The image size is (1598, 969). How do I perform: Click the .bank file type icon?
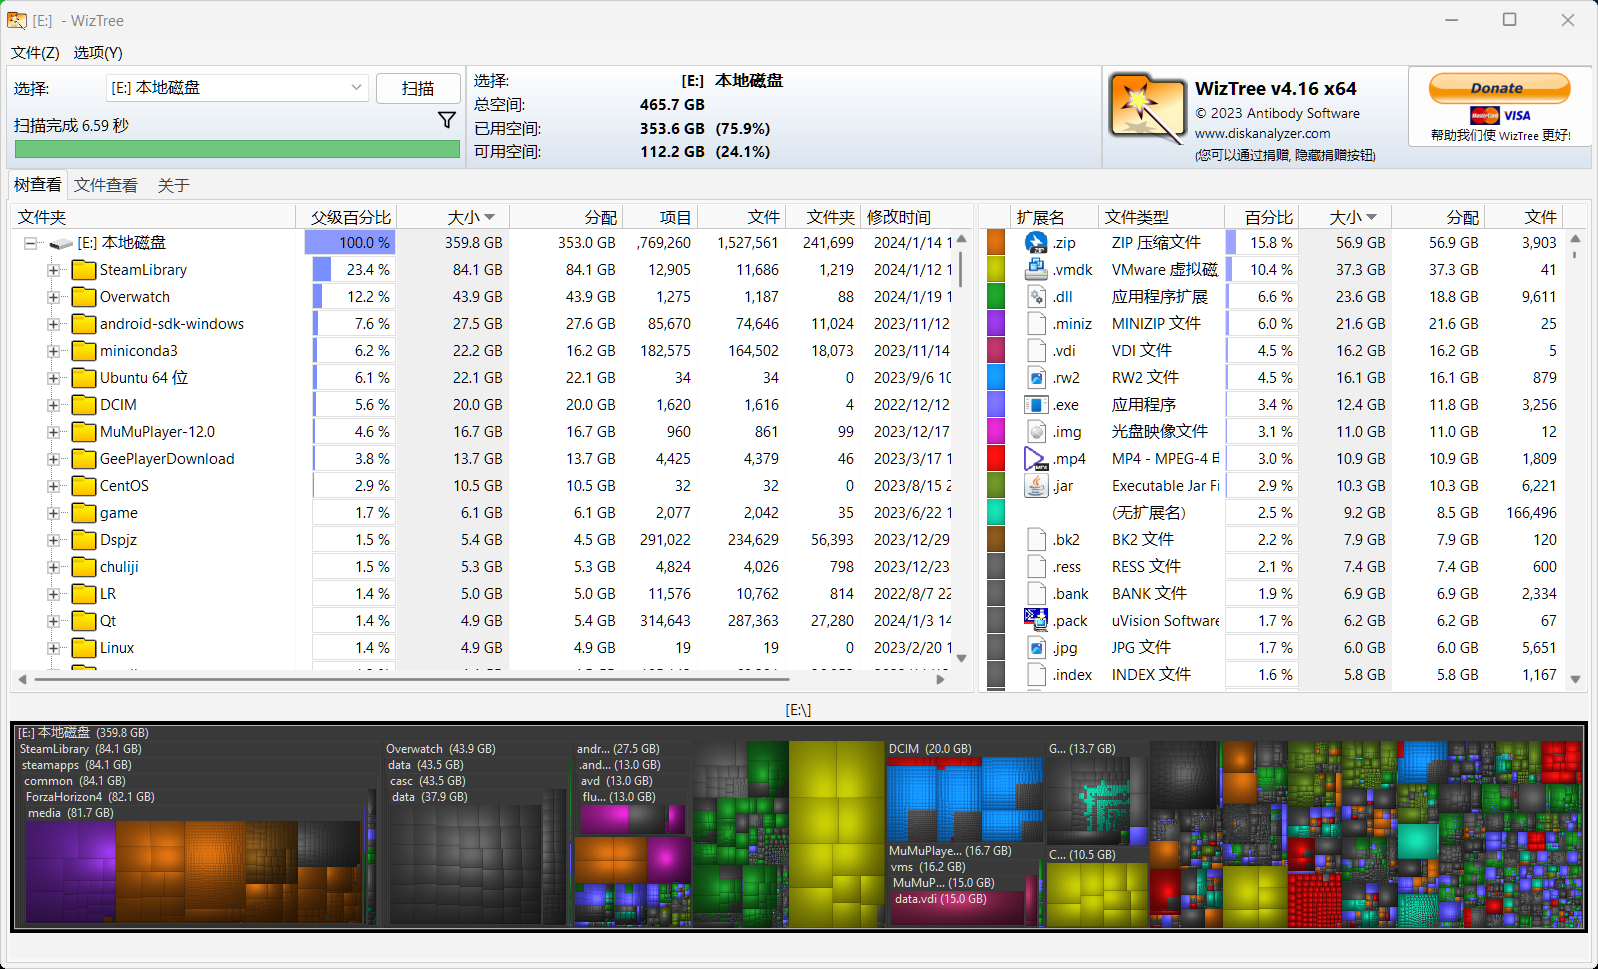click(x=1036, y=593)
